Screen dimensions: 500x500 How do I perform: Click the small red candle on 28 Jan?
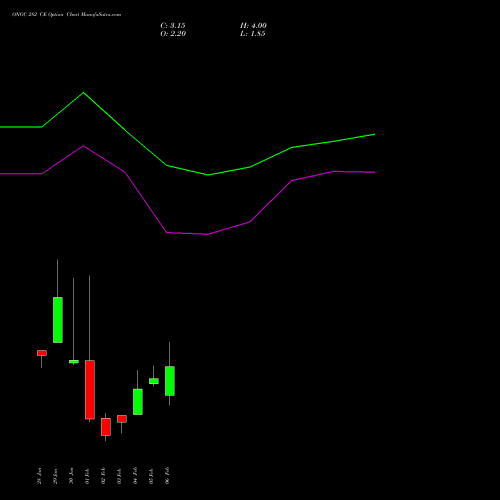point(42,353)
